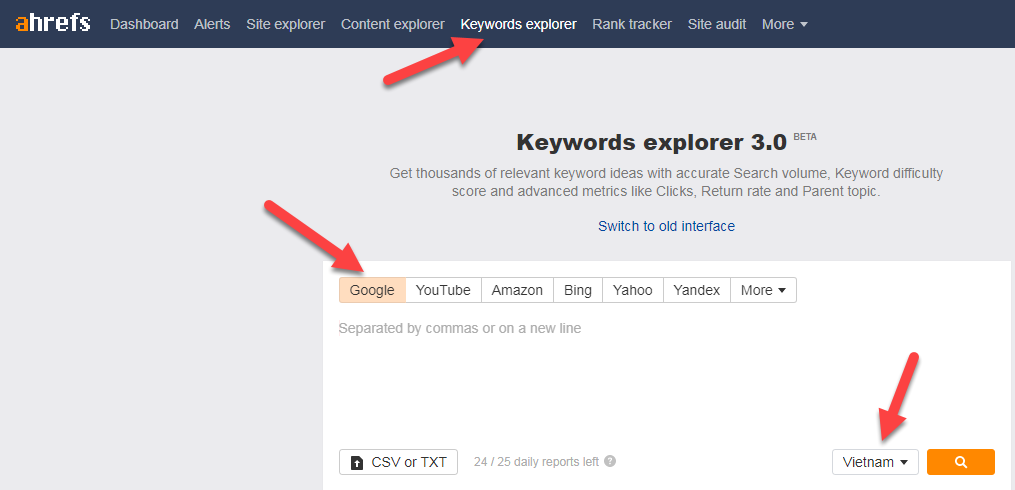Select the Amazon search engine tab
This screenshot has width=1015, height=490.
coord(517,290)
